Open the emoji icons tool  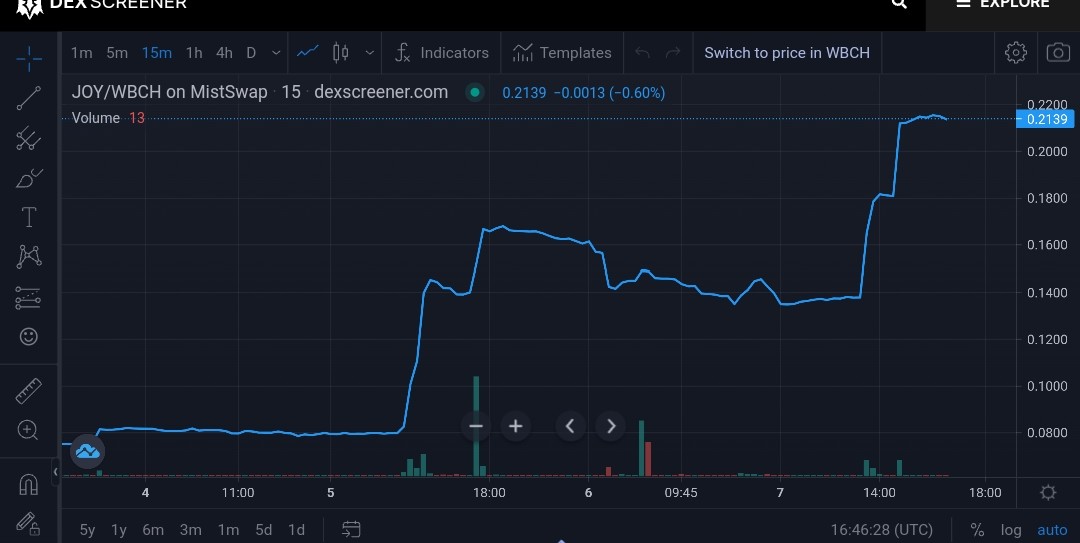(x=28, y=336)
